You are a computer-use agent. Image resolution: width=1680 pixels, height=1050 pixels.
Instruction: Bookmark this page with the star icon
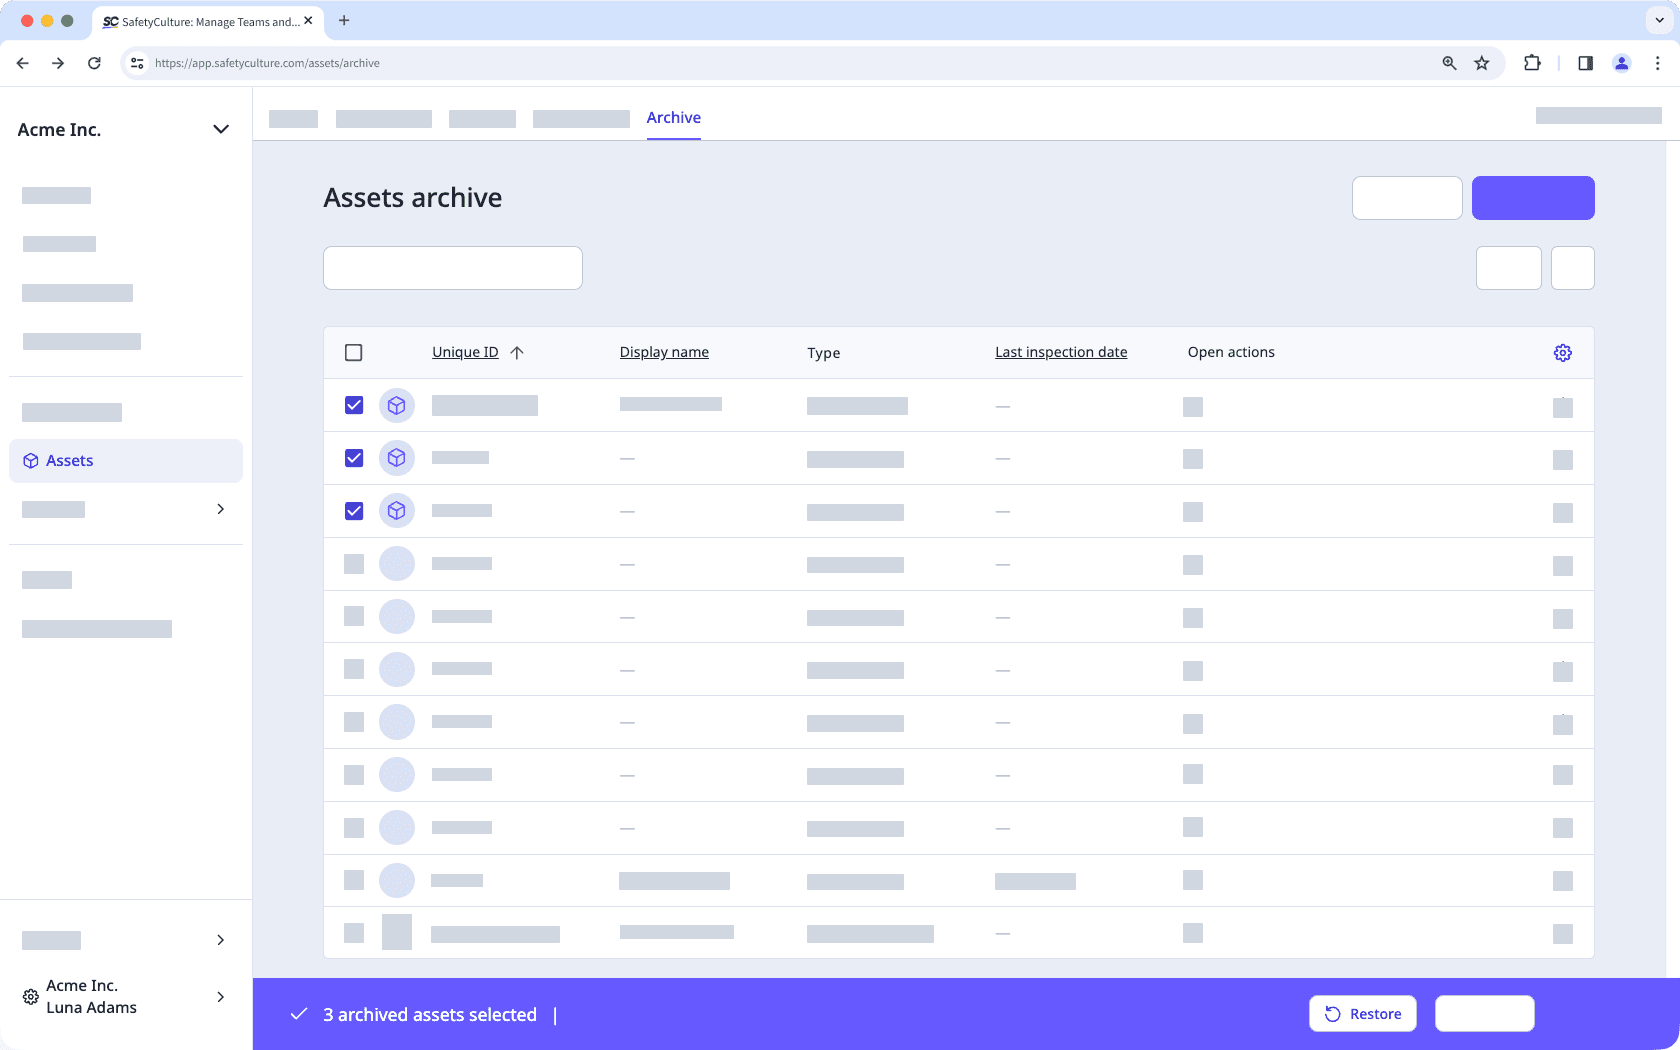(x=1481, y=62)
